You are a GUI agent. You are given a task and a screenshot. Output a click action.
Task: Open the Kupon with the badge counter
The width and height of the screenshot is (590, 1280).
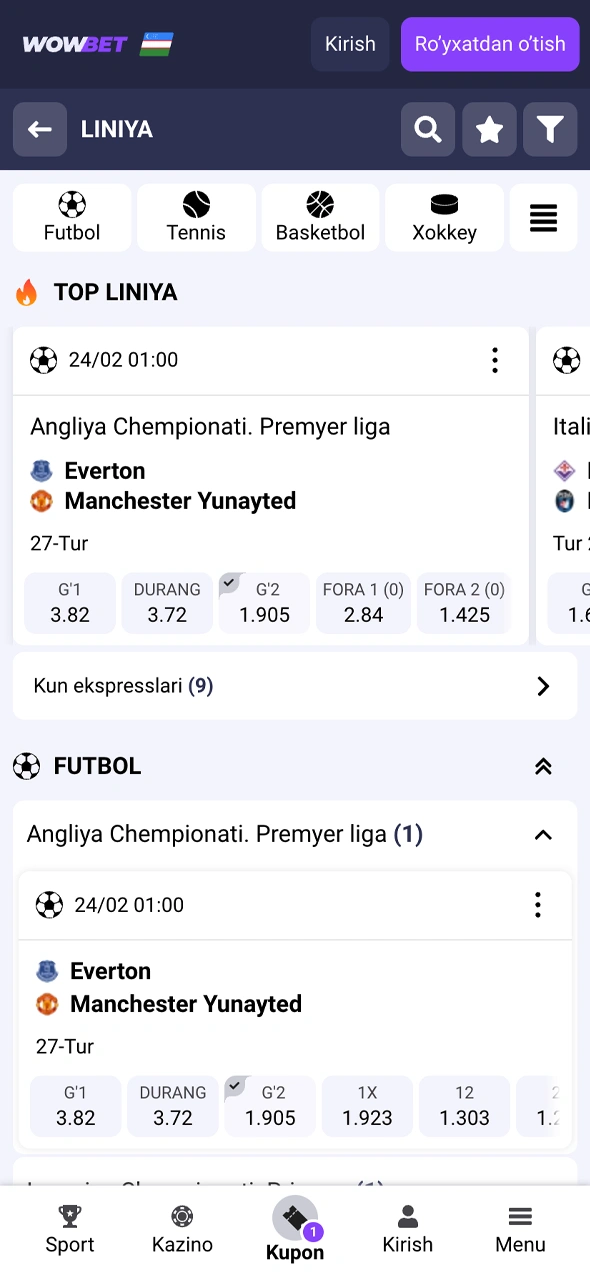(295, 1225)
